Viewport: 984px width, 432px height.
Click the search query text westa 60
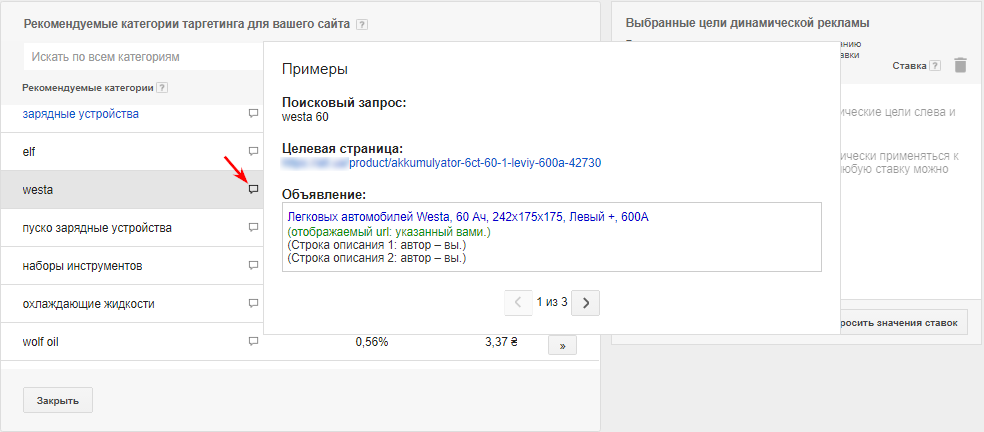(306, 116)
